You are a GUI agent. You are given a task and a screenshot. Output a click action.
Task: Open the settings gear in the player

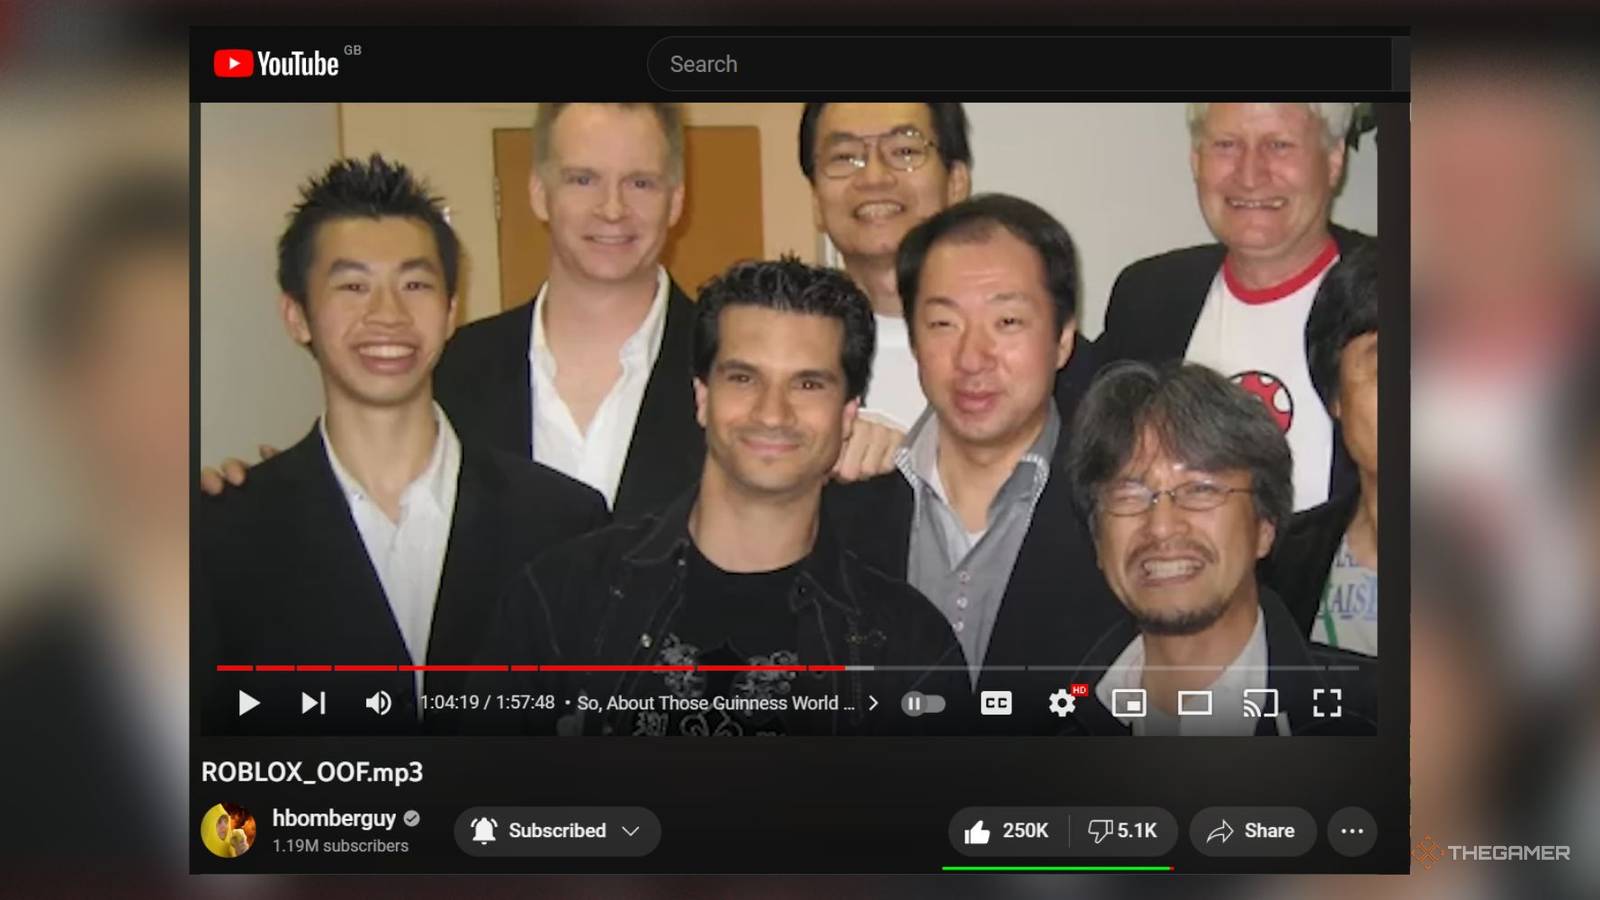click(x=1062, y=703)
